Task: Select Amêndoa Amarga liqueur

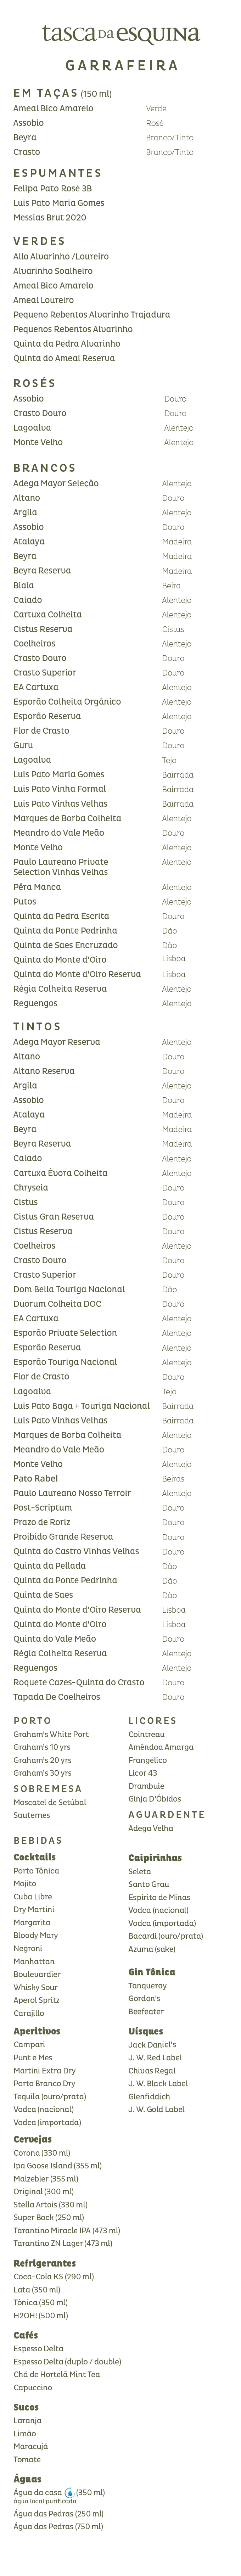Action: pyautogui.click(x=161, y=1747)
